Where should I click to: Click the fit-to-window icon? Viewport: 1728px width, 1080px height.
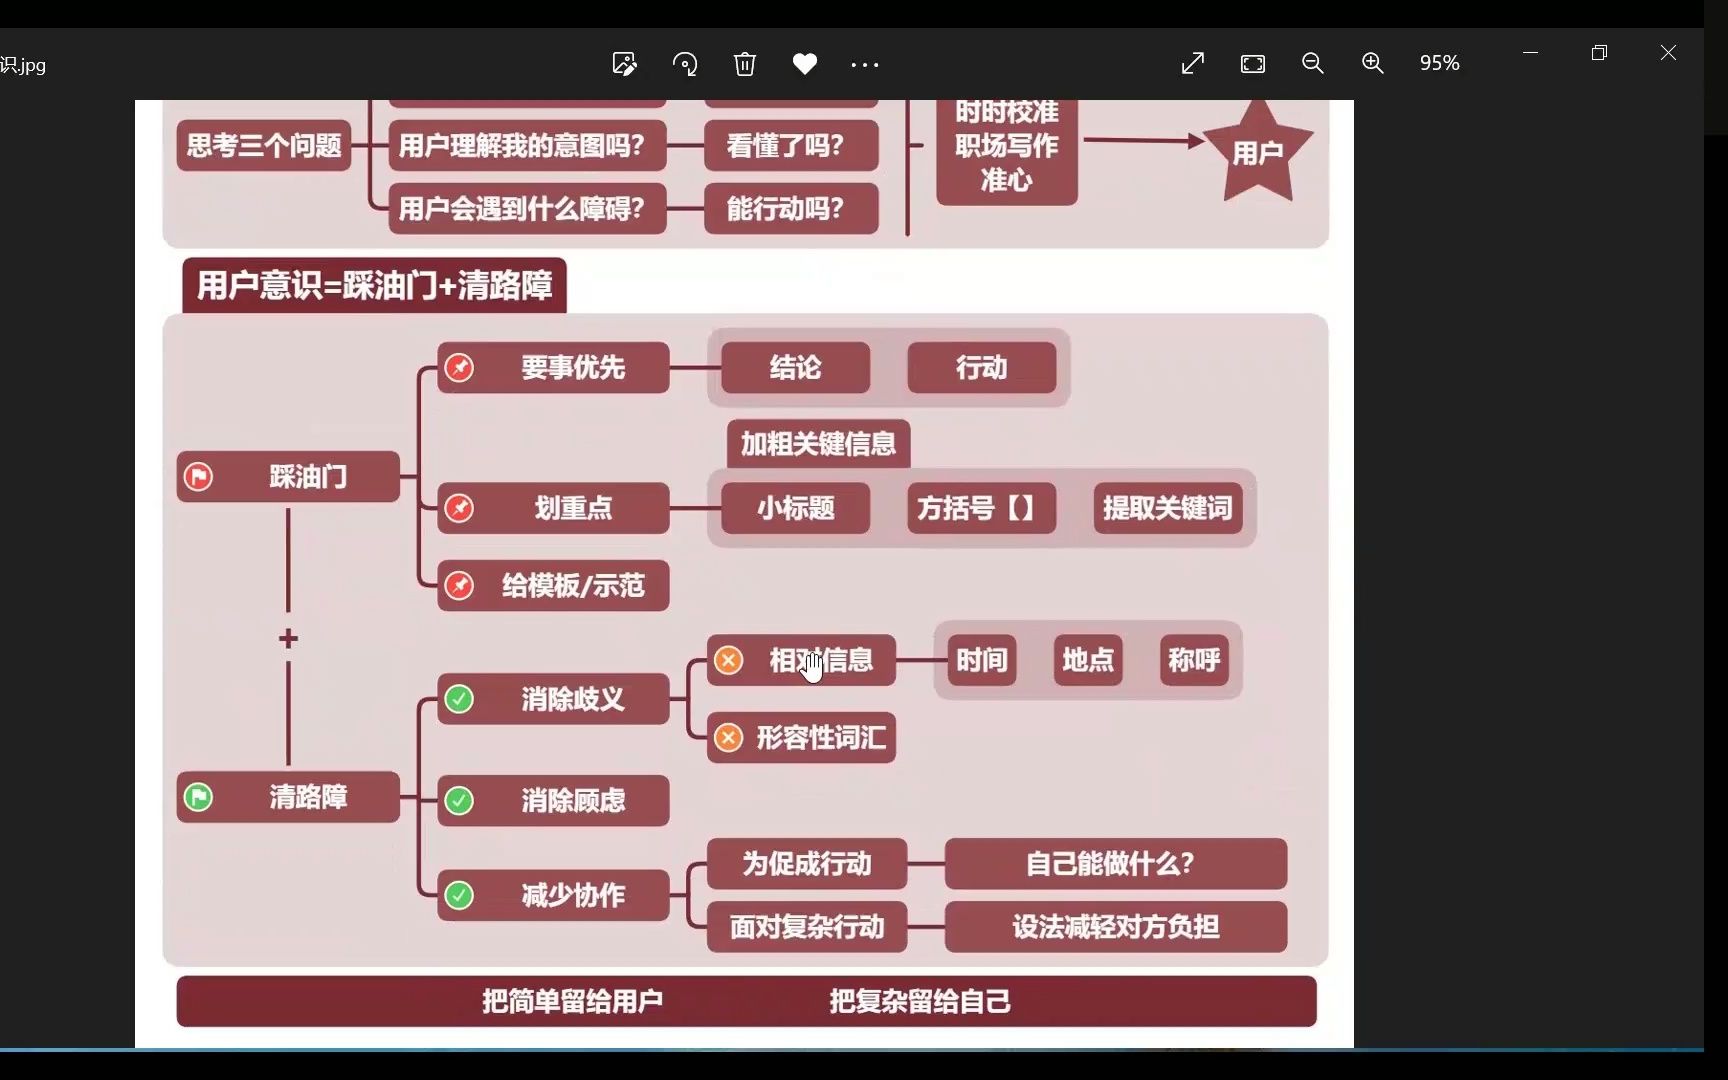point(1253,64)
